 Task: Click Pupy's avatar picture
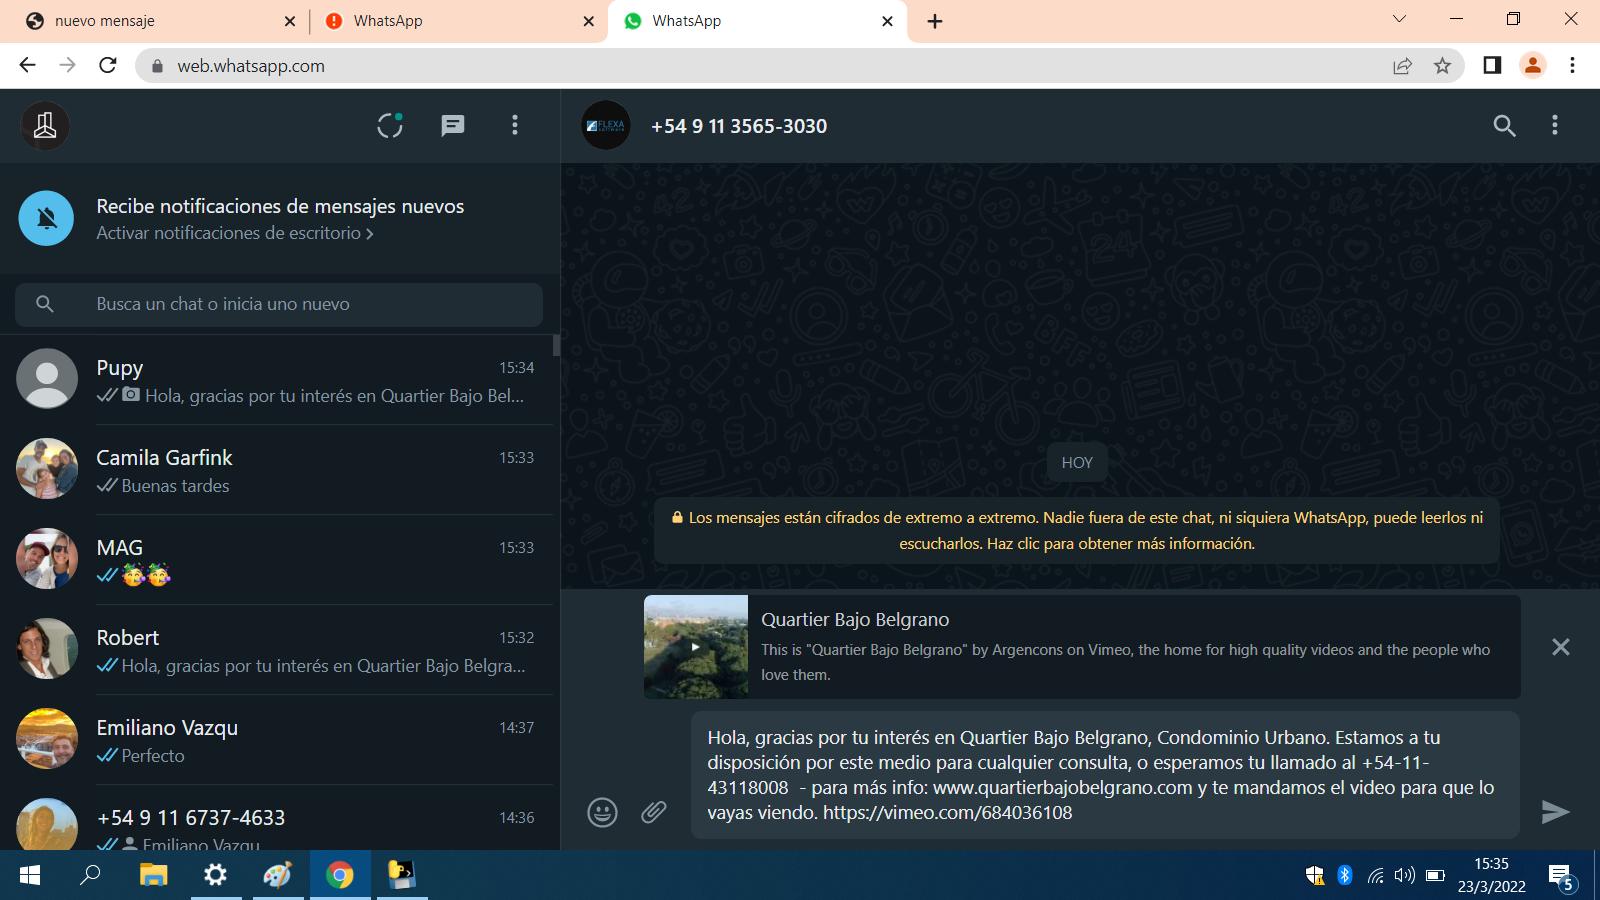point(47,378)
